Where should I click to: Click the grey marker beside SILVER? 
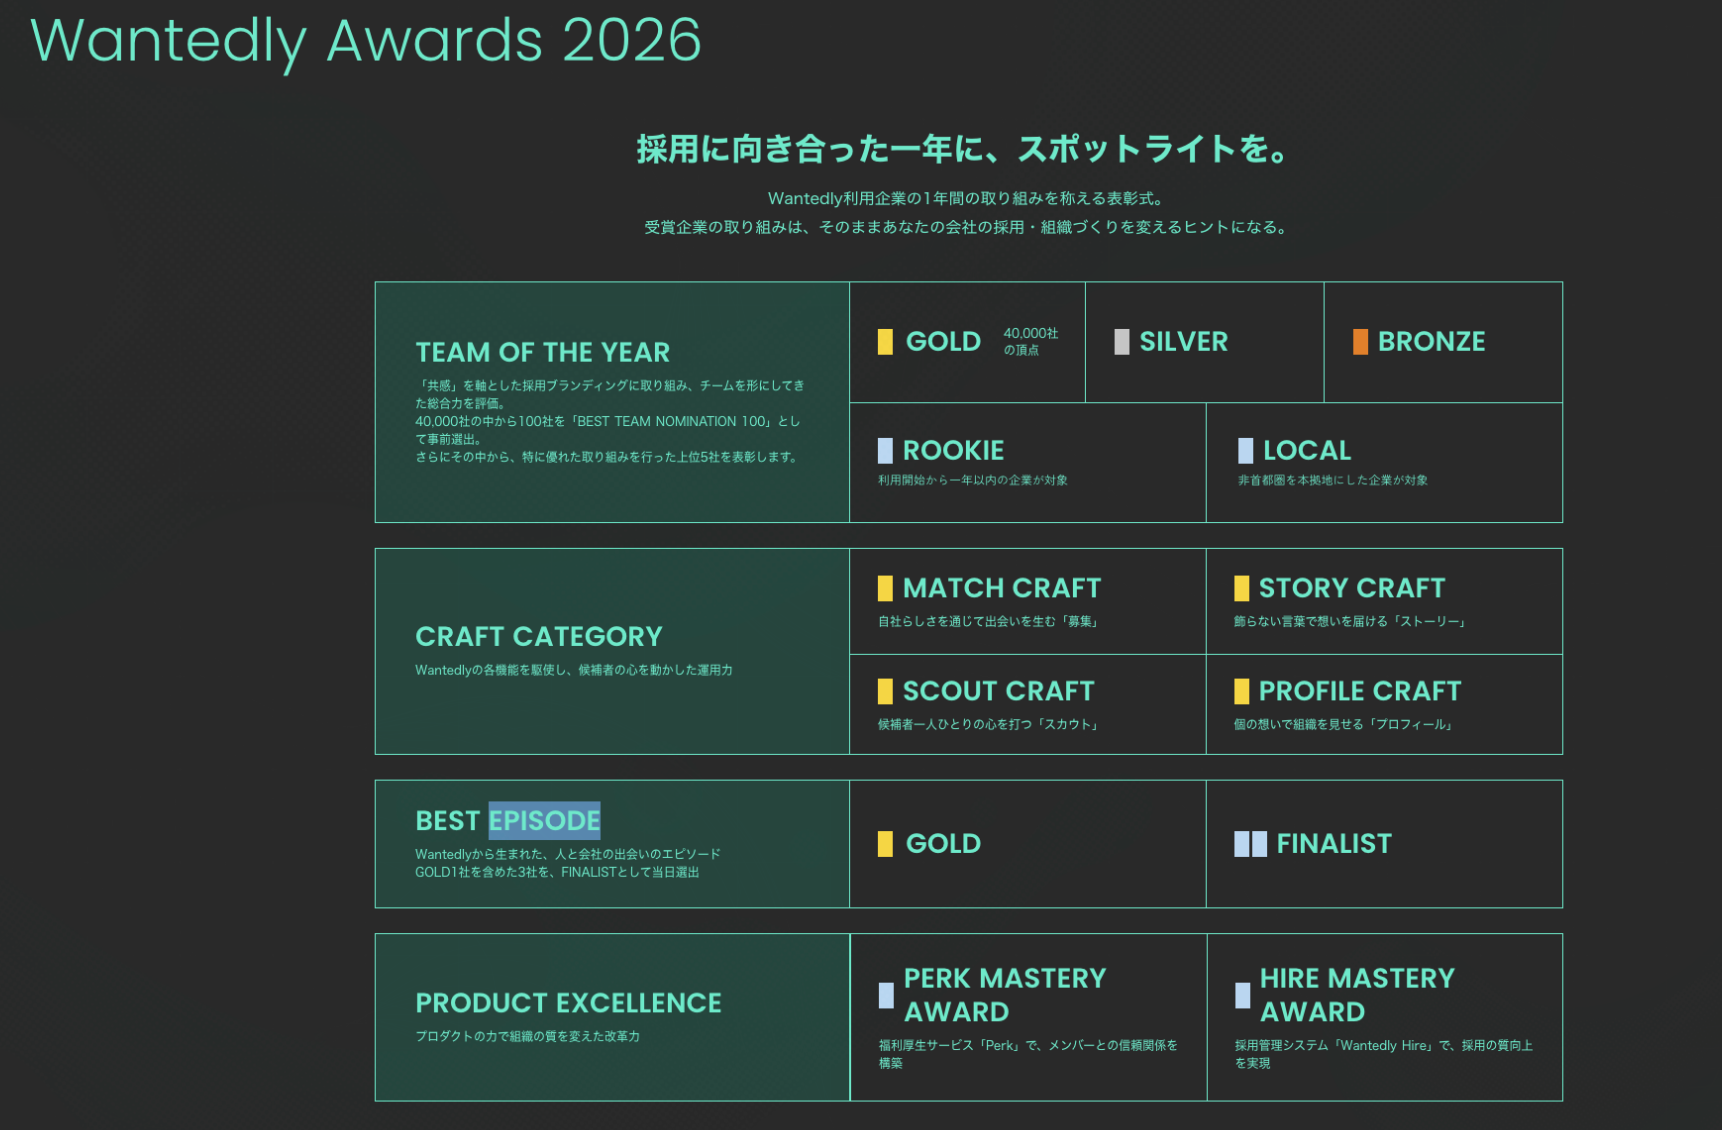click(1122, 342)
